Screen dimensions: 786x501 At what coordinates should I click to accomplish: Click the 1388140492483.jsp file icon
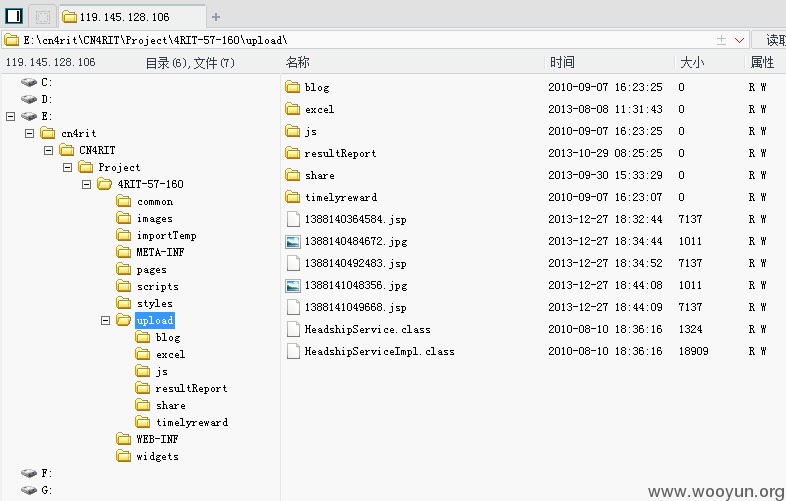coord(293,263)
